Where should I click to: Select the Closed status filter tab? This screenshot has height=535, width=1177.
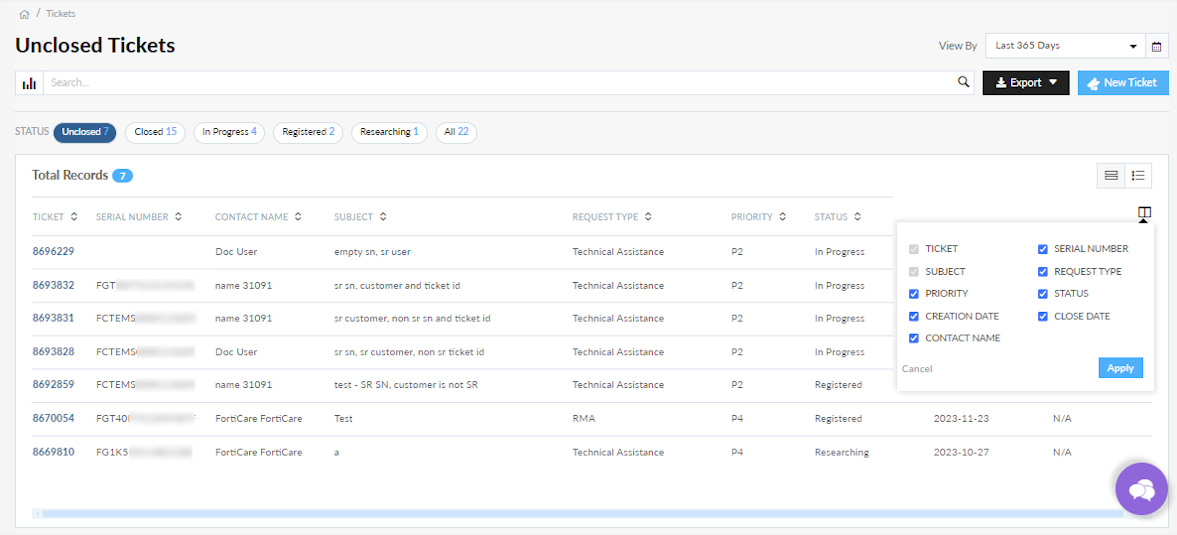(155, 132)
